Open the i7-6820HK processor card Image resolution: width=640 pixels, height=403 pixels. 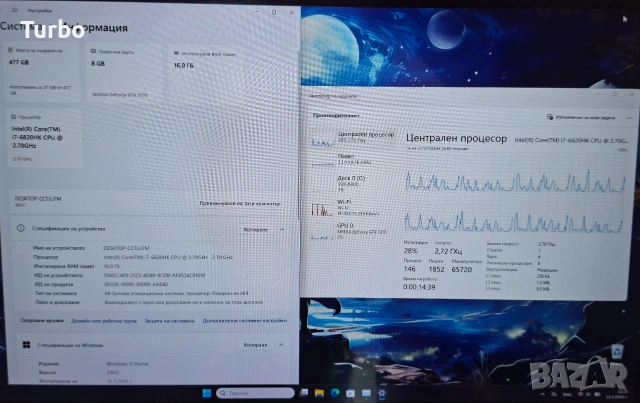click(44, 138)
